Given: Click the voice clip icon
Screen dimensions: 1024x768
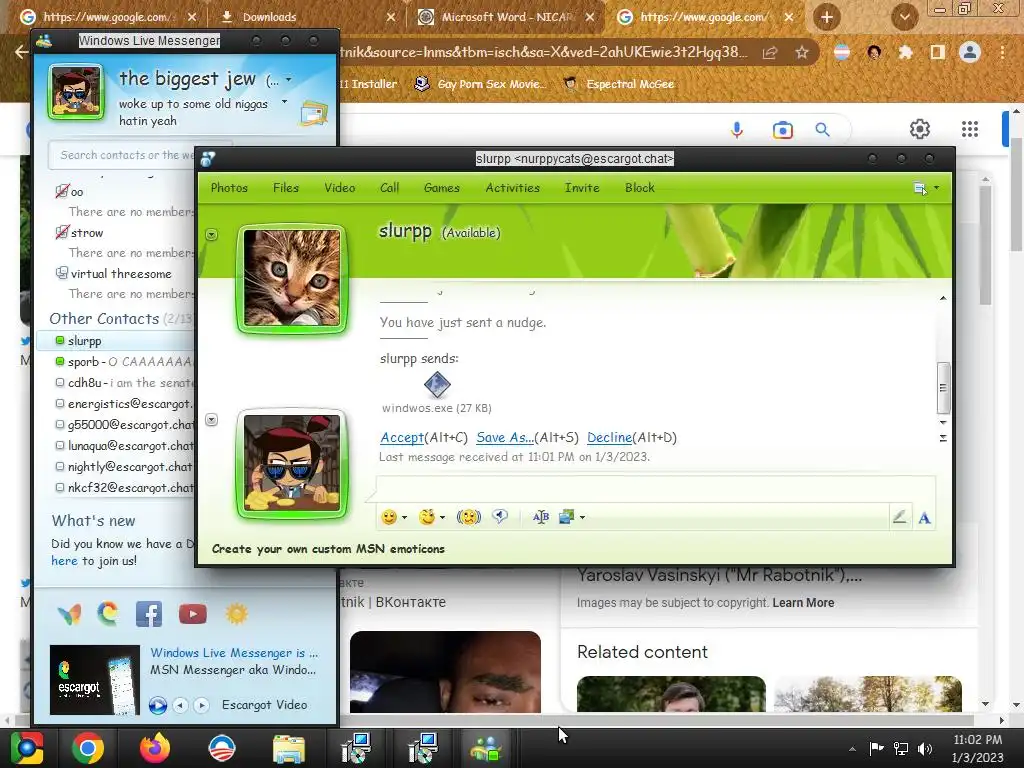Looking at the screenshot, I should click(x=500, y=517).
